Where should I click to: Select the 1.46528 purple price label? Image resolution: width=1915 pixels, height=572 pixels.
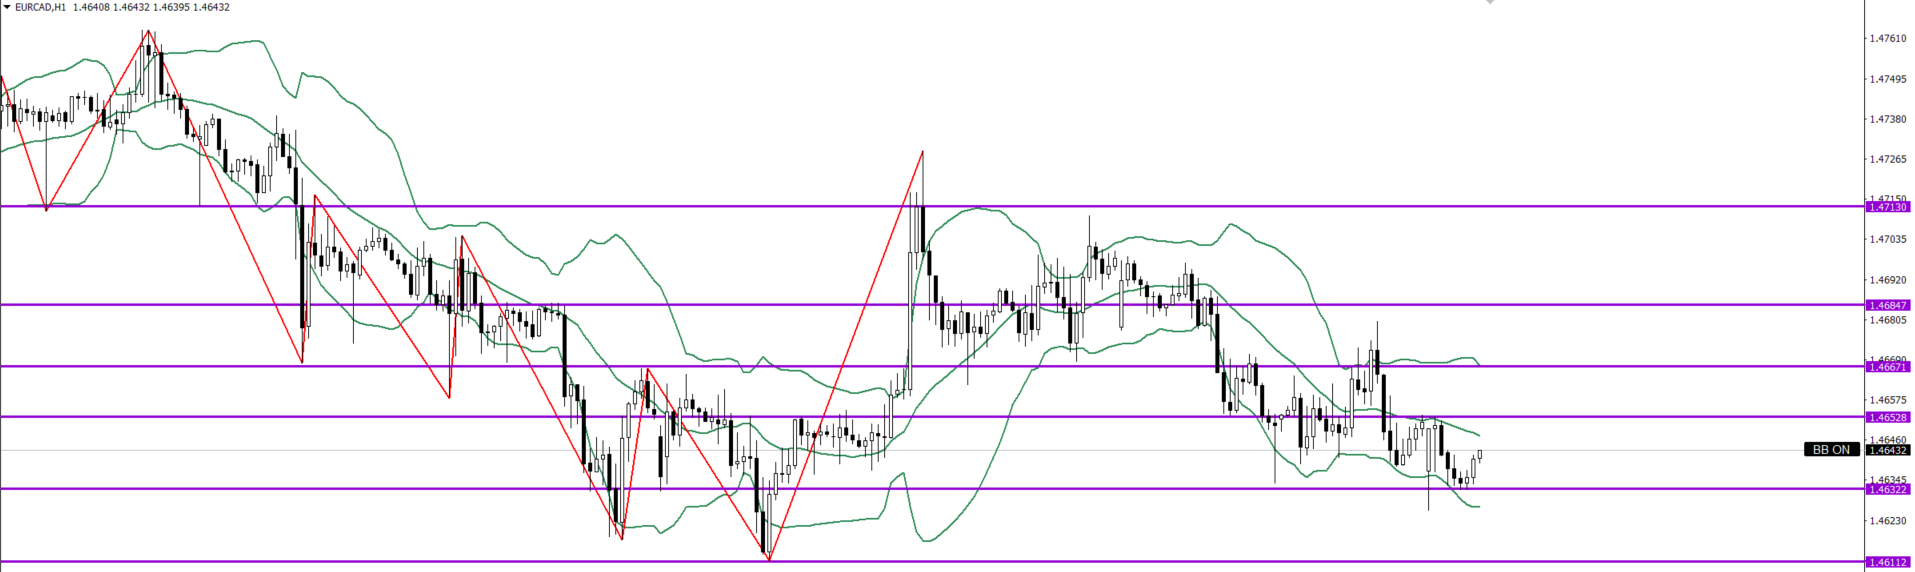1888,417
